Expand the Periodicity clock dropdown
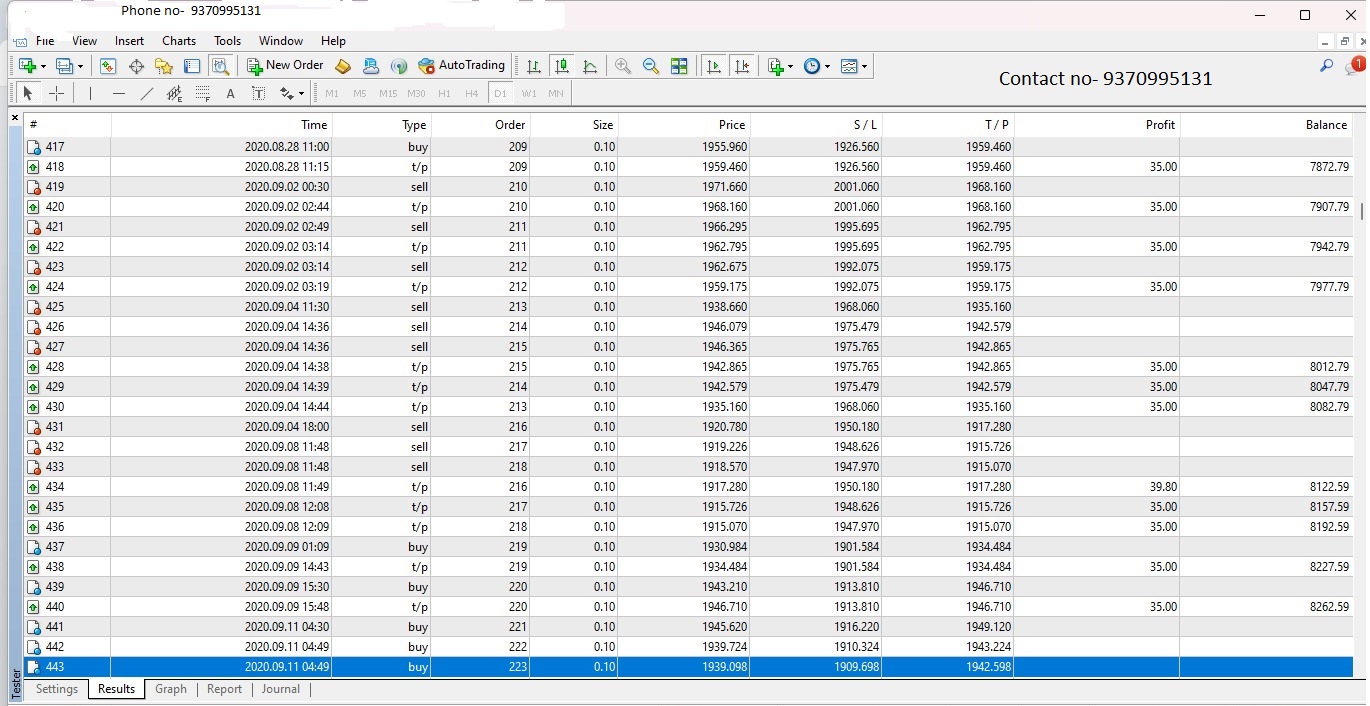This screenshot has width=1370, height=706. point(817,66)
